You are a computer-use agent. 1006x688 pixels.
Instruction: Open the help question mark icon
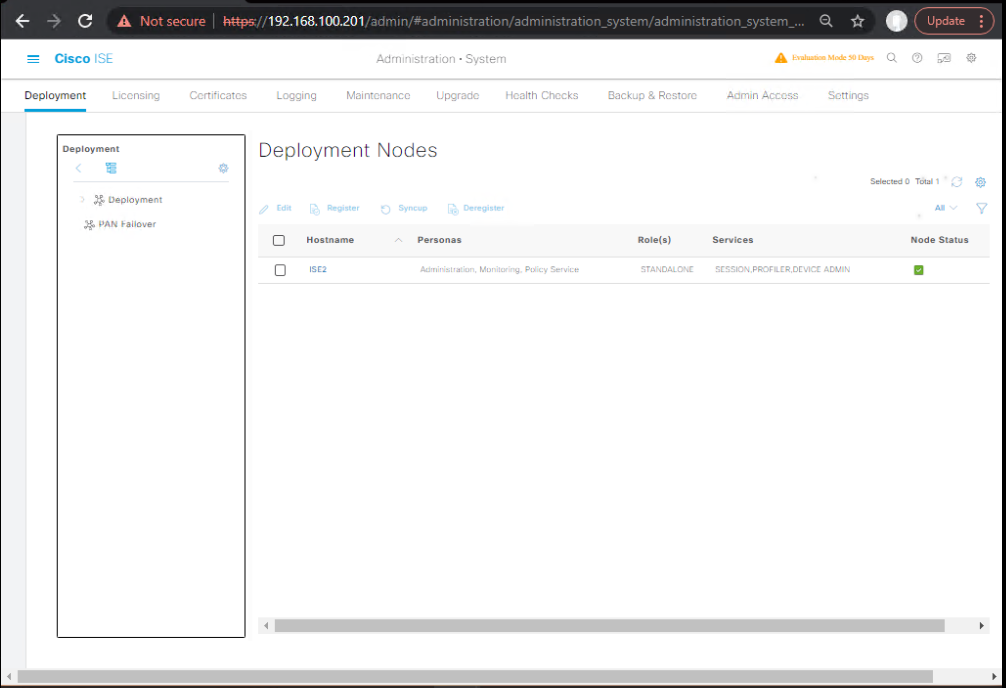917,58
